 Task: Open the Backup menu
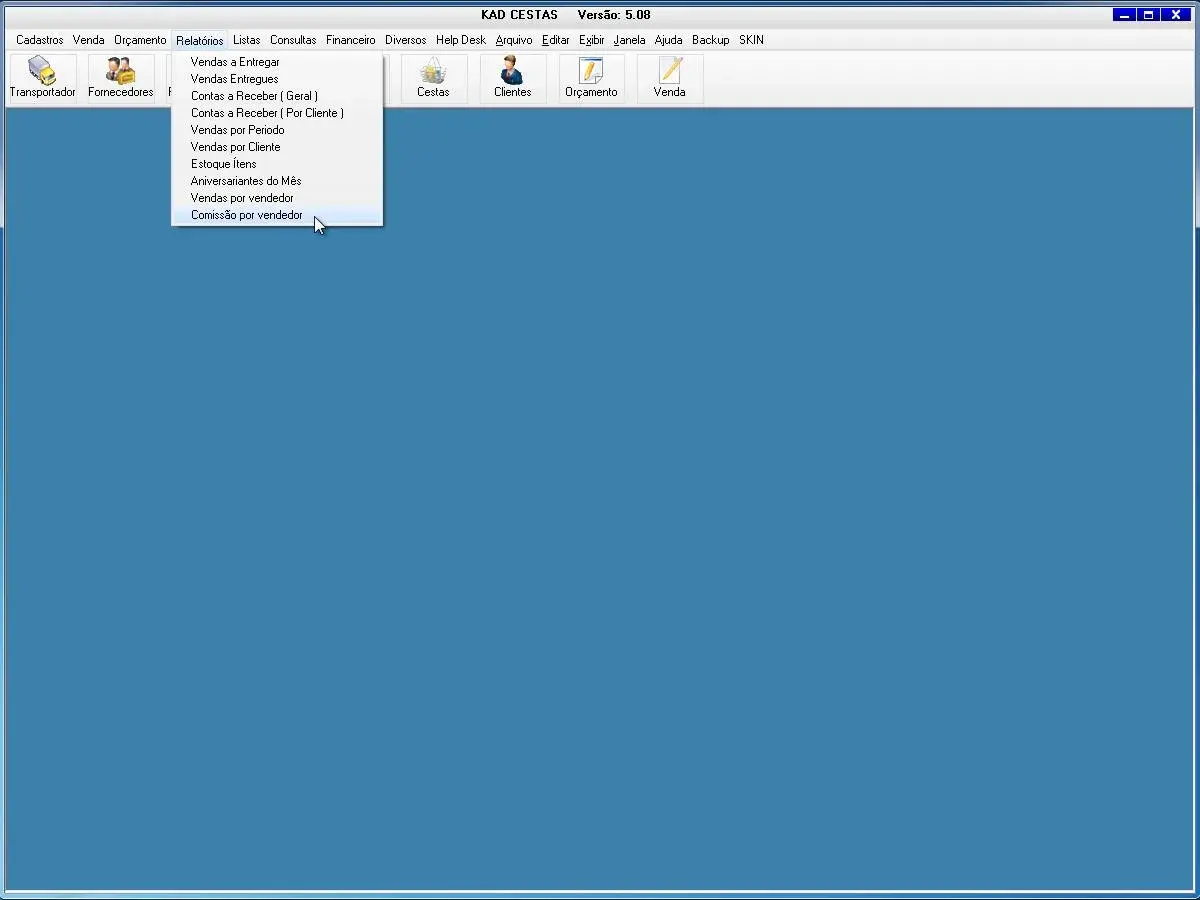pos(710,40)
